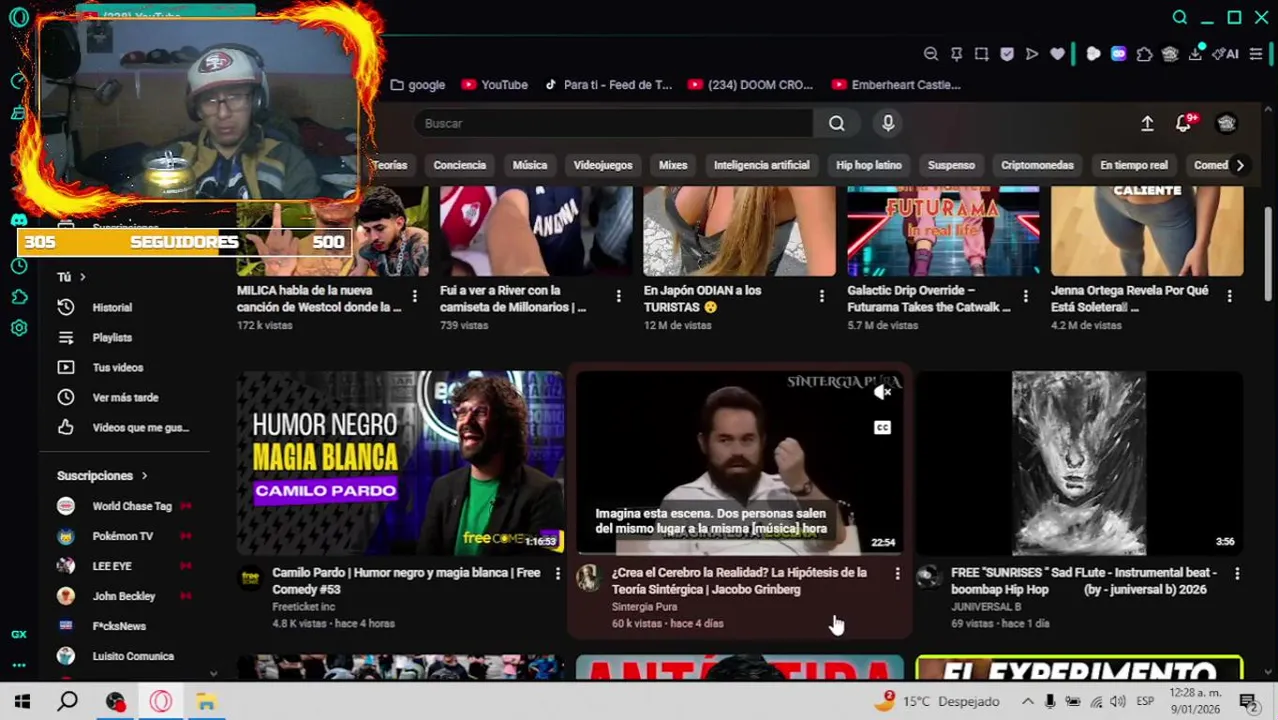Viewport: 1278px width, 720px height.
Task: Open options menu for MILICA video
Action: 414,296
